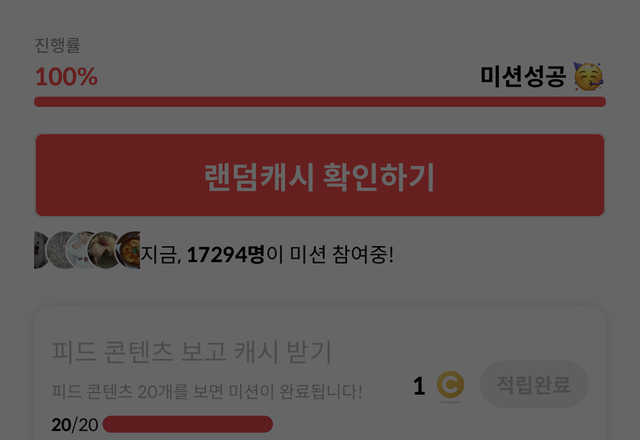The image size is (640, 440).
Task: Click the 적립완료 button
Action: (x=534, y=384)
